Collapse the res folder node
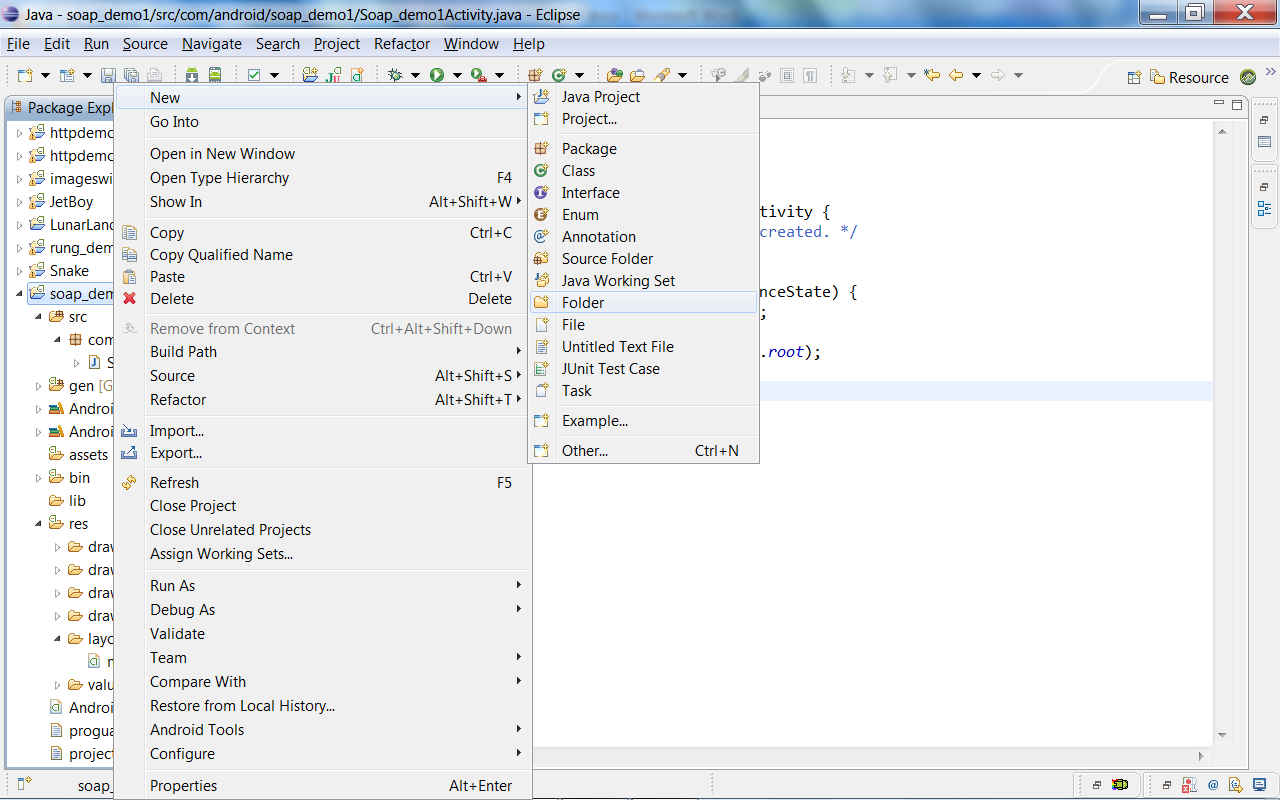Image resolution: width=1280 pixels, height=800 pixels. point(39,523)
